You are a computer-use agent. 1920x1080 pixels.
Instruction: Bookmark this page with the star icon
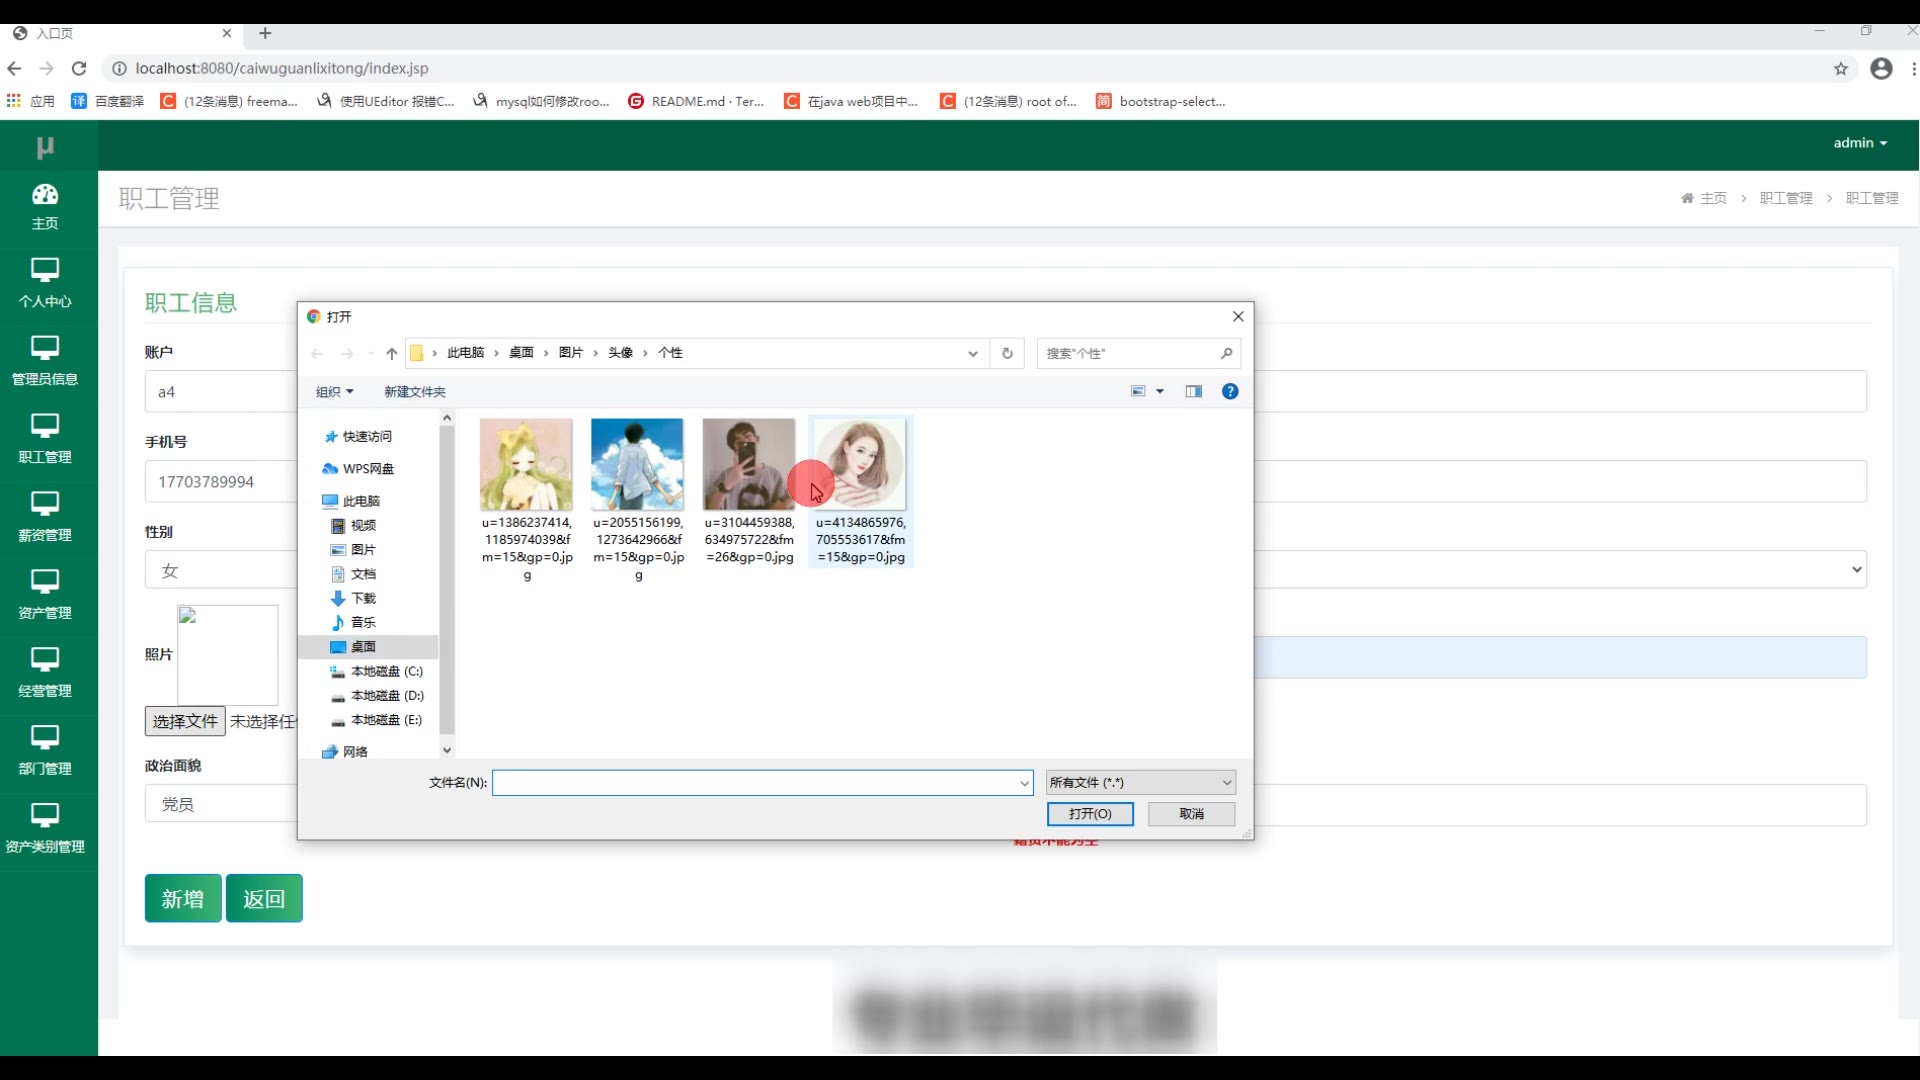point(1841,68)
